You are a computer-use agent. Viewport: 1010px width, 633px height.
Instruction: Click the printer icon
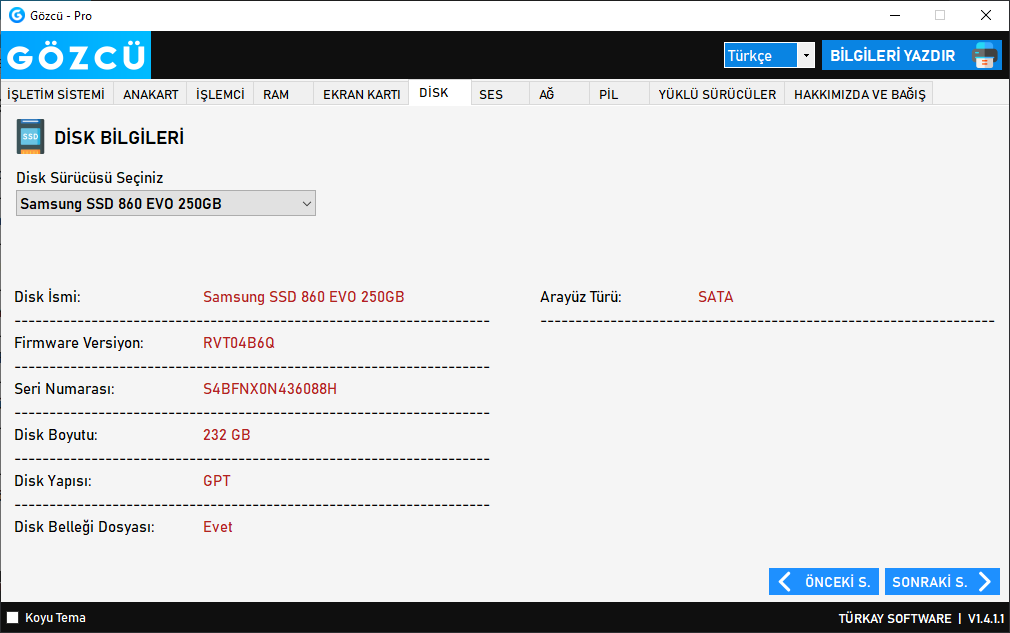point(985,56)
